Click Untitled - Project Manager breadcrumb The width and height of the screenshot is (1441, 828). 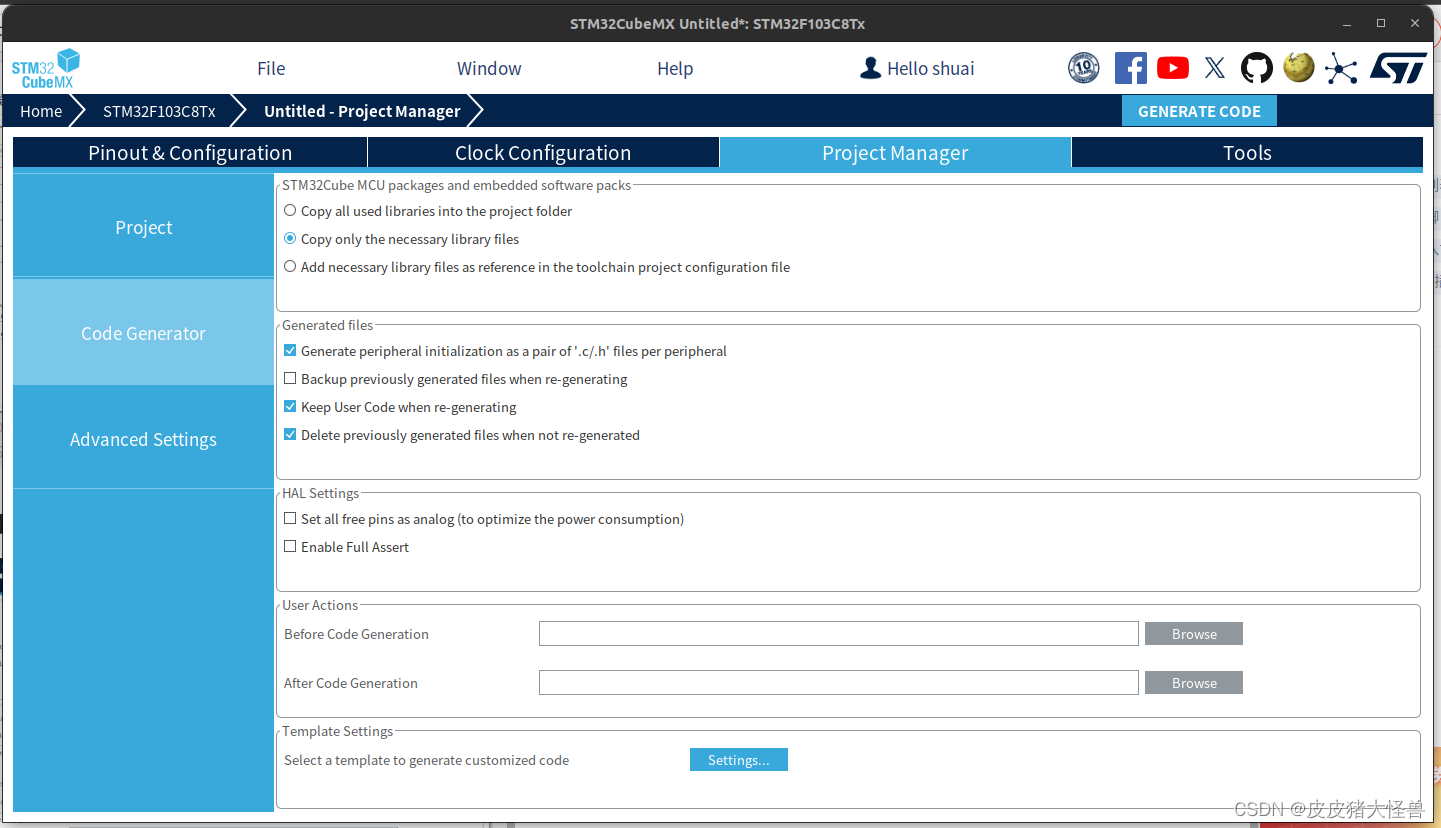click(362, 111)
